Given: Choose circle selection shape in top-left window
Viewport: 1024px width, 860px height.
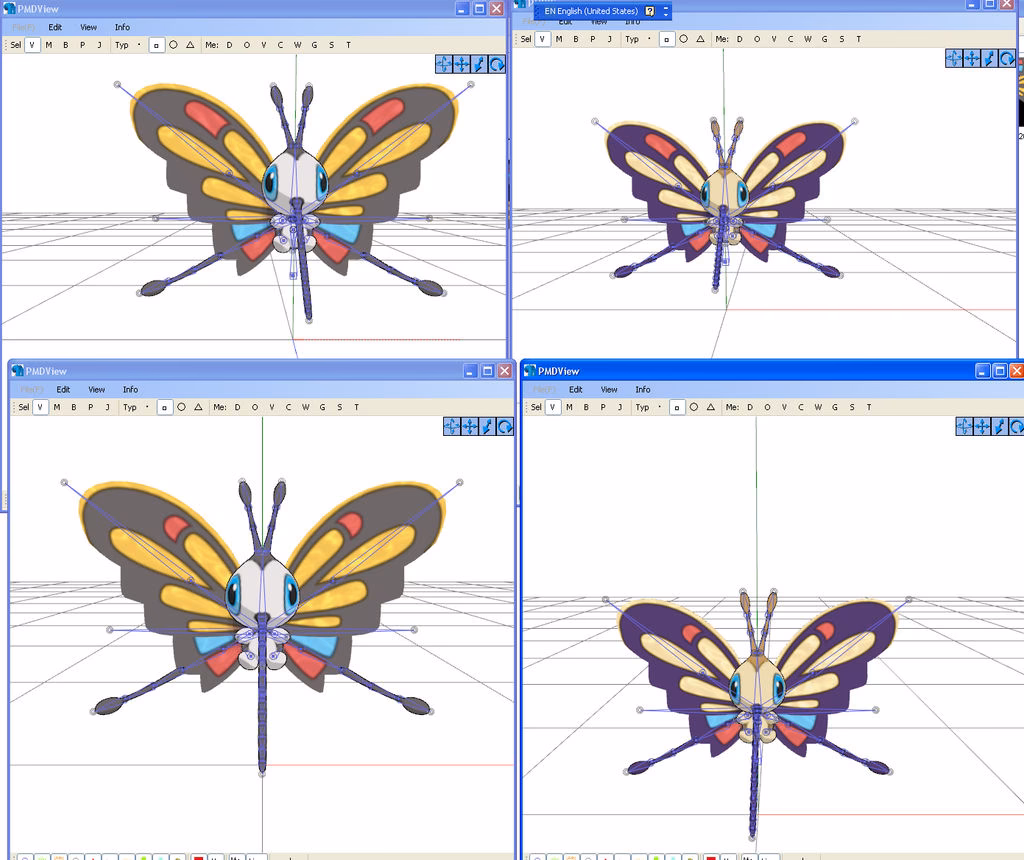Looking at the screenshot, I should point(173,45).
